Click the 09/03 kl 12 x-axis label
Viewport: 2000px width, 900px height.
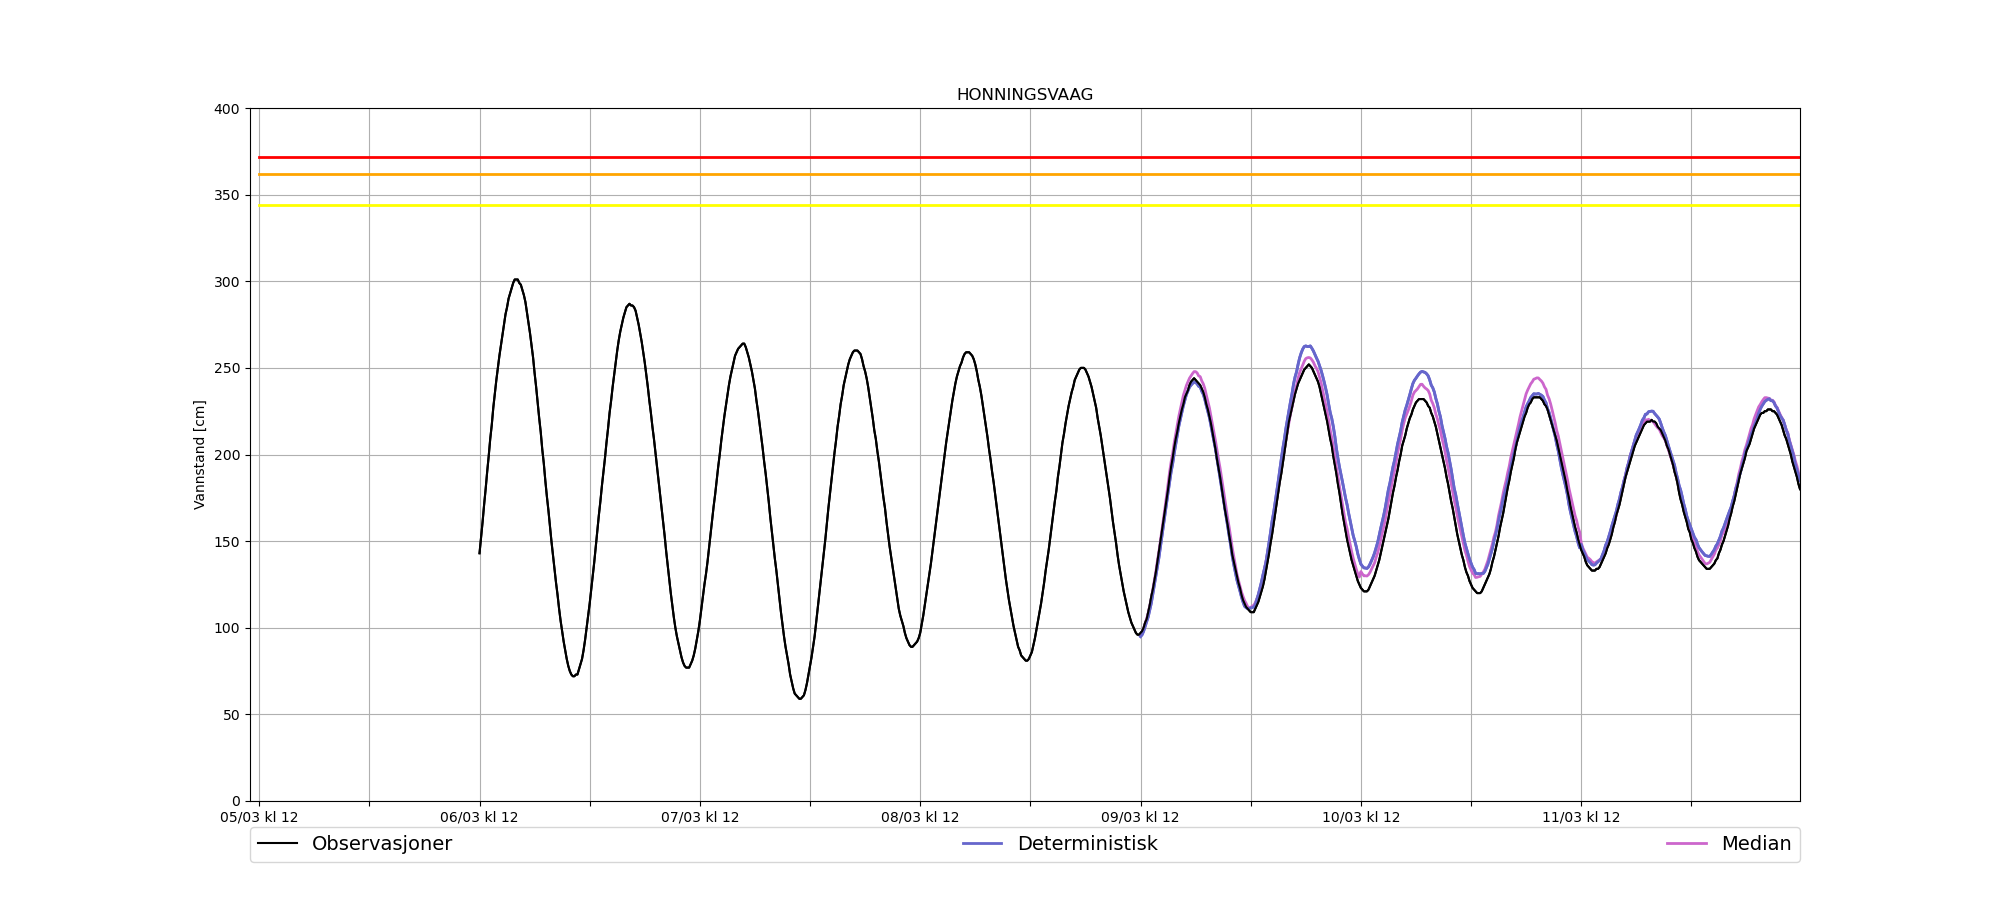tap(1140, 818)
